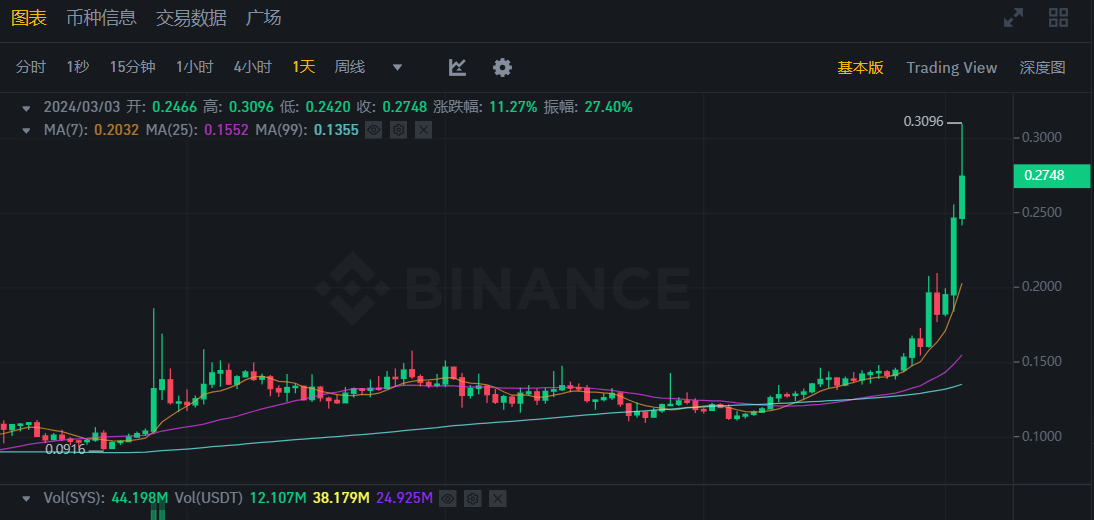Switch to 基本版 chart mode

860,67
